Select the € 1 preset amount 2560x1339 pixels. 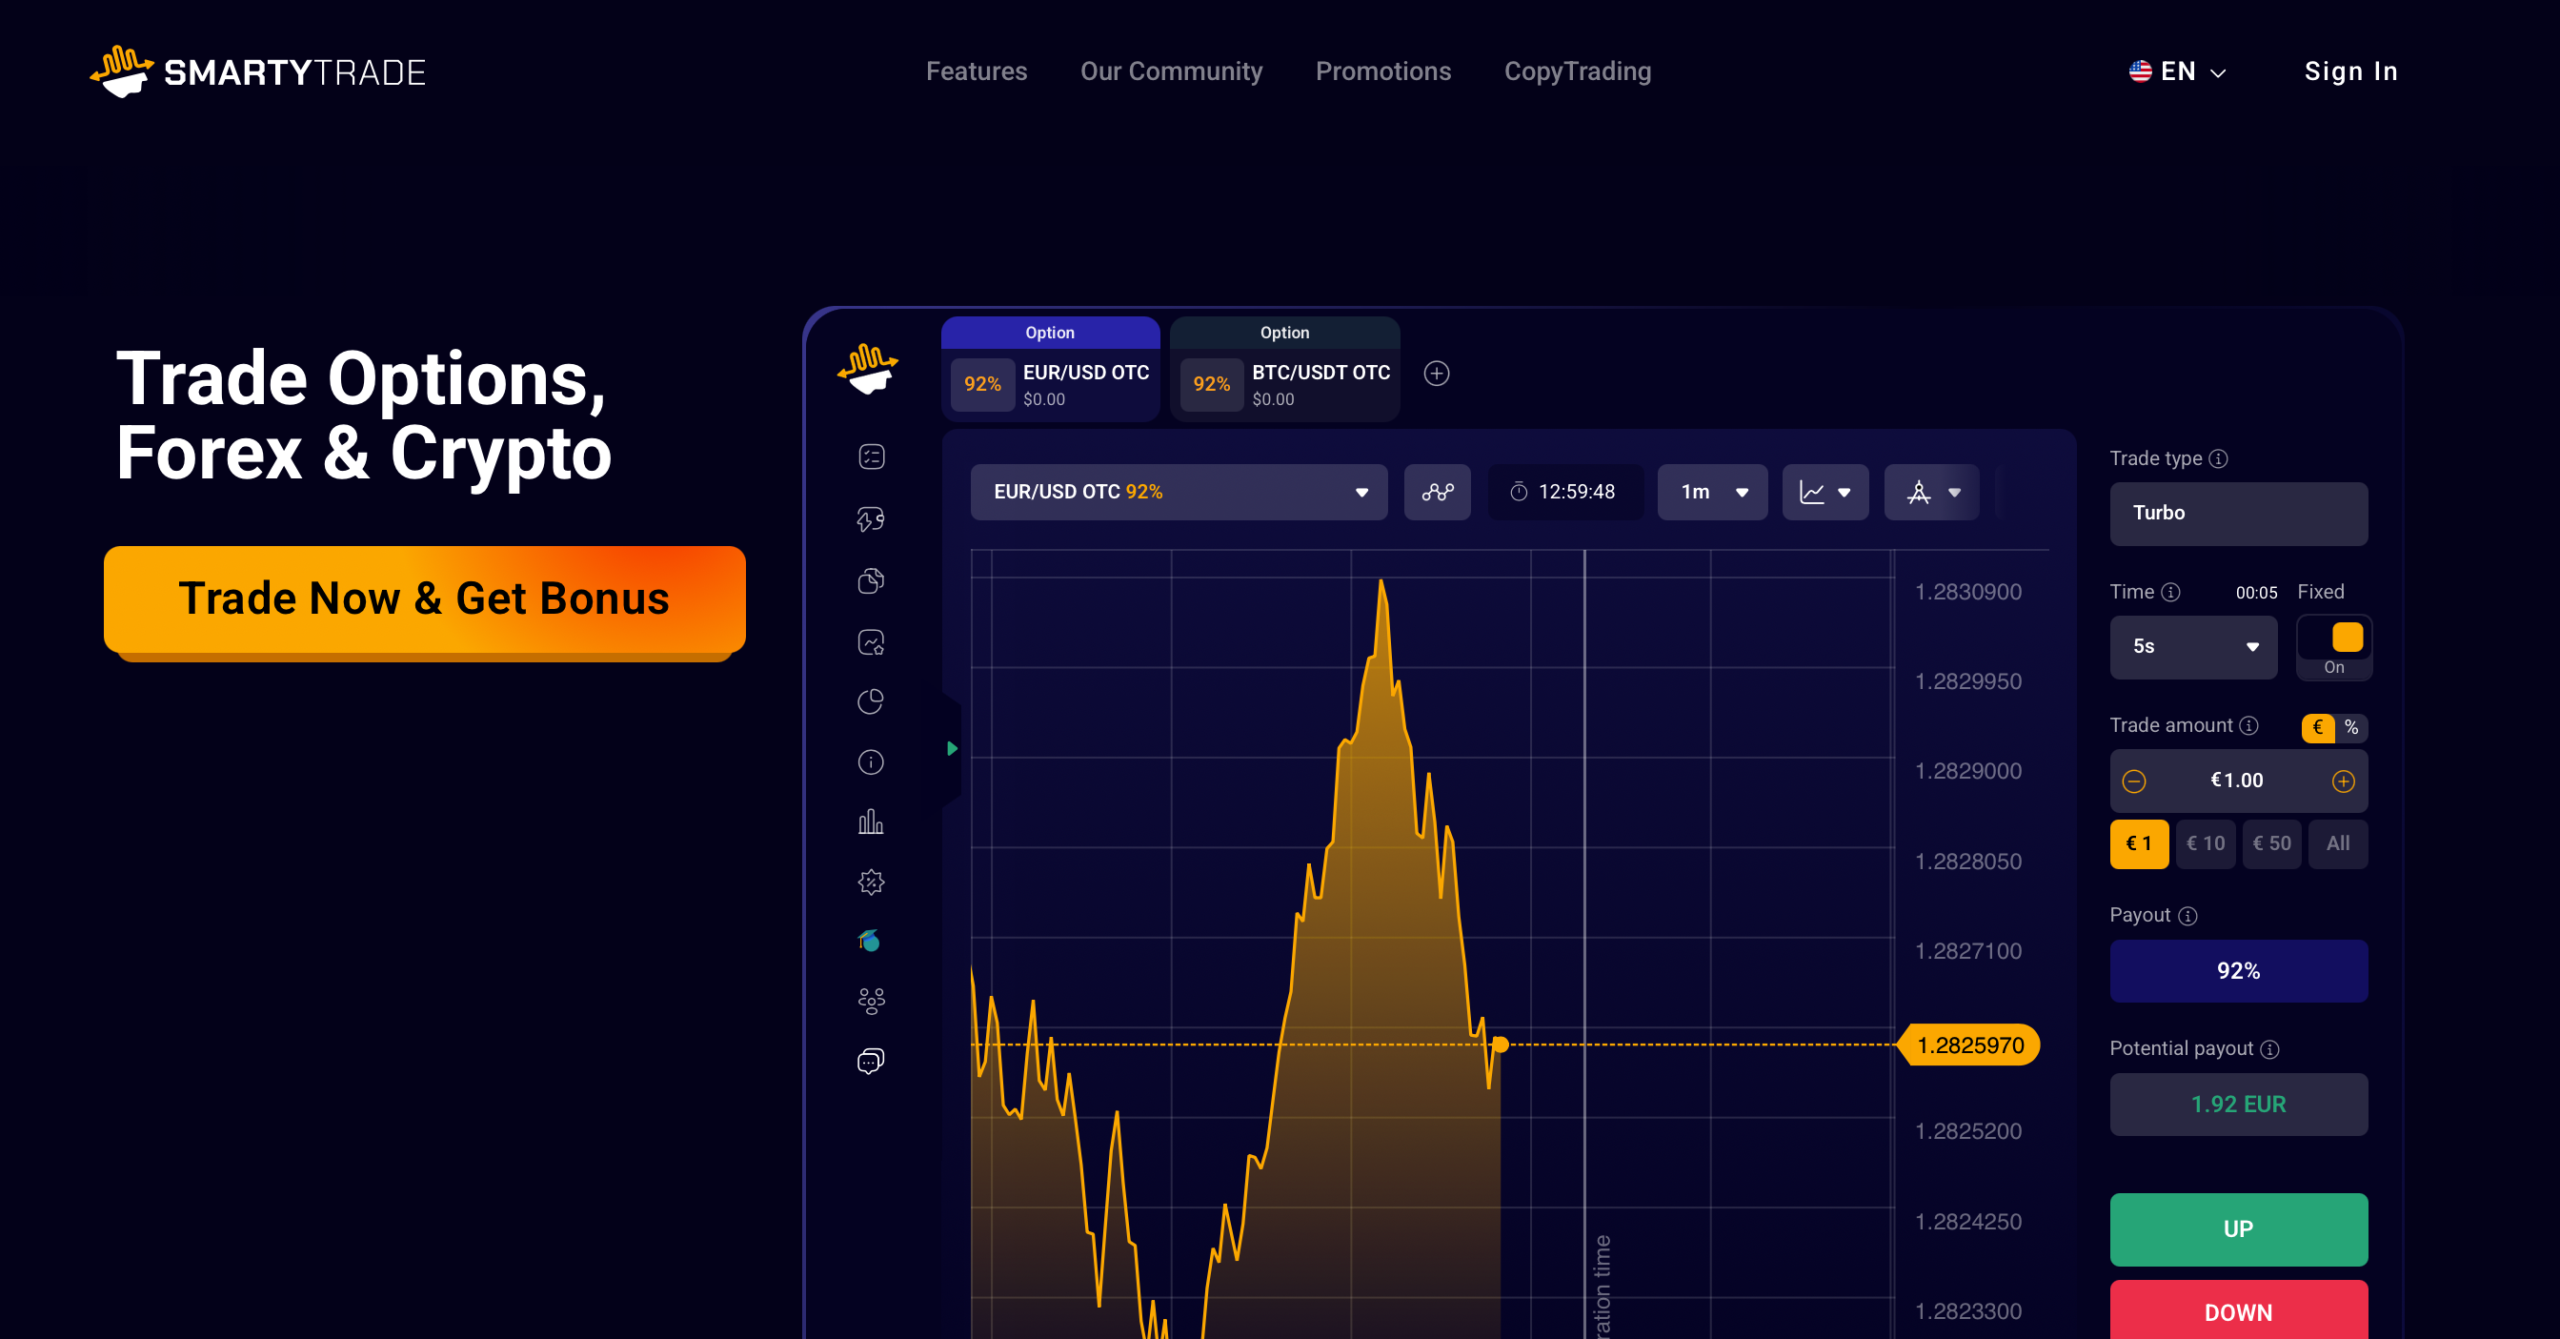2139,844
